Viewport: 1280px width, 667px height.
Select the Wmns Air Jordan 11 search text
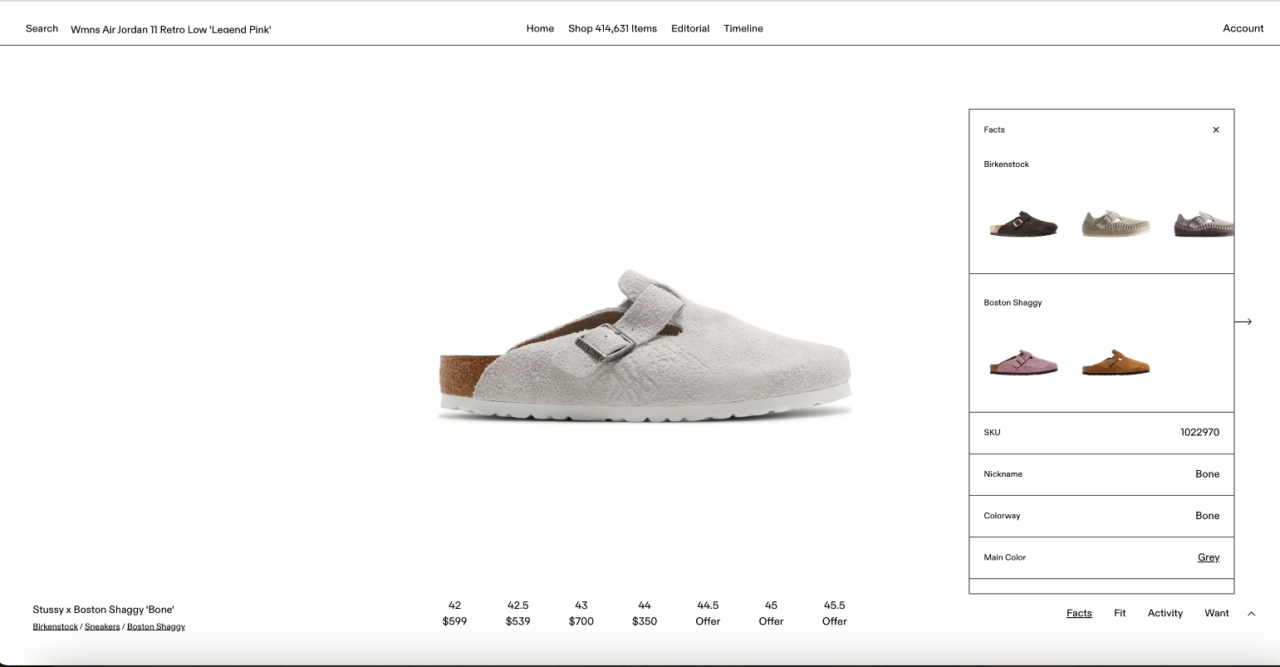pos(171,30)
